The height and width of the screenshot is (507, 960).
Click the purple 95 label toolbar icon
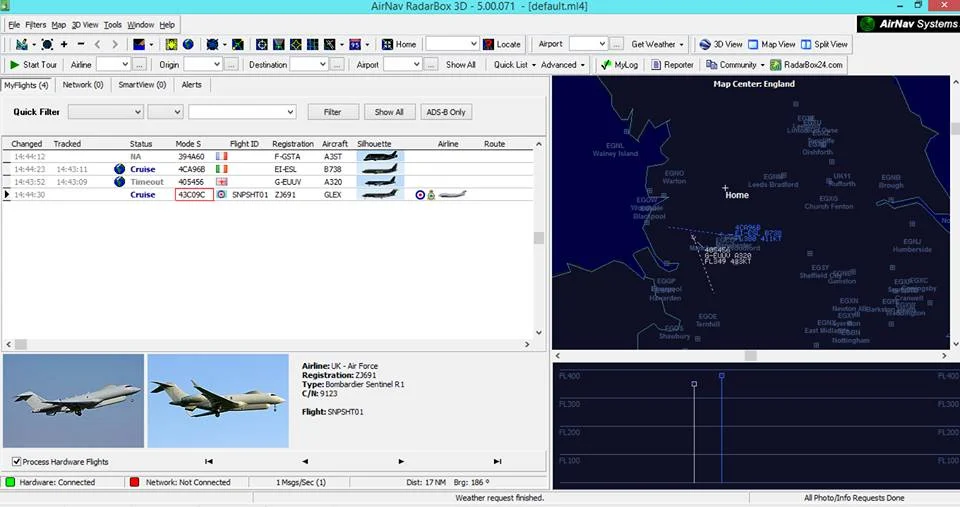click(x=355, y=44)
